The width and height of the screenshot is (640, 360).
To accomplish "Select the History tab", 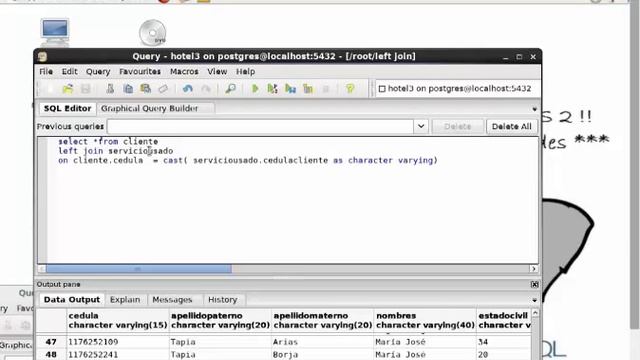I will pos(222,300).
